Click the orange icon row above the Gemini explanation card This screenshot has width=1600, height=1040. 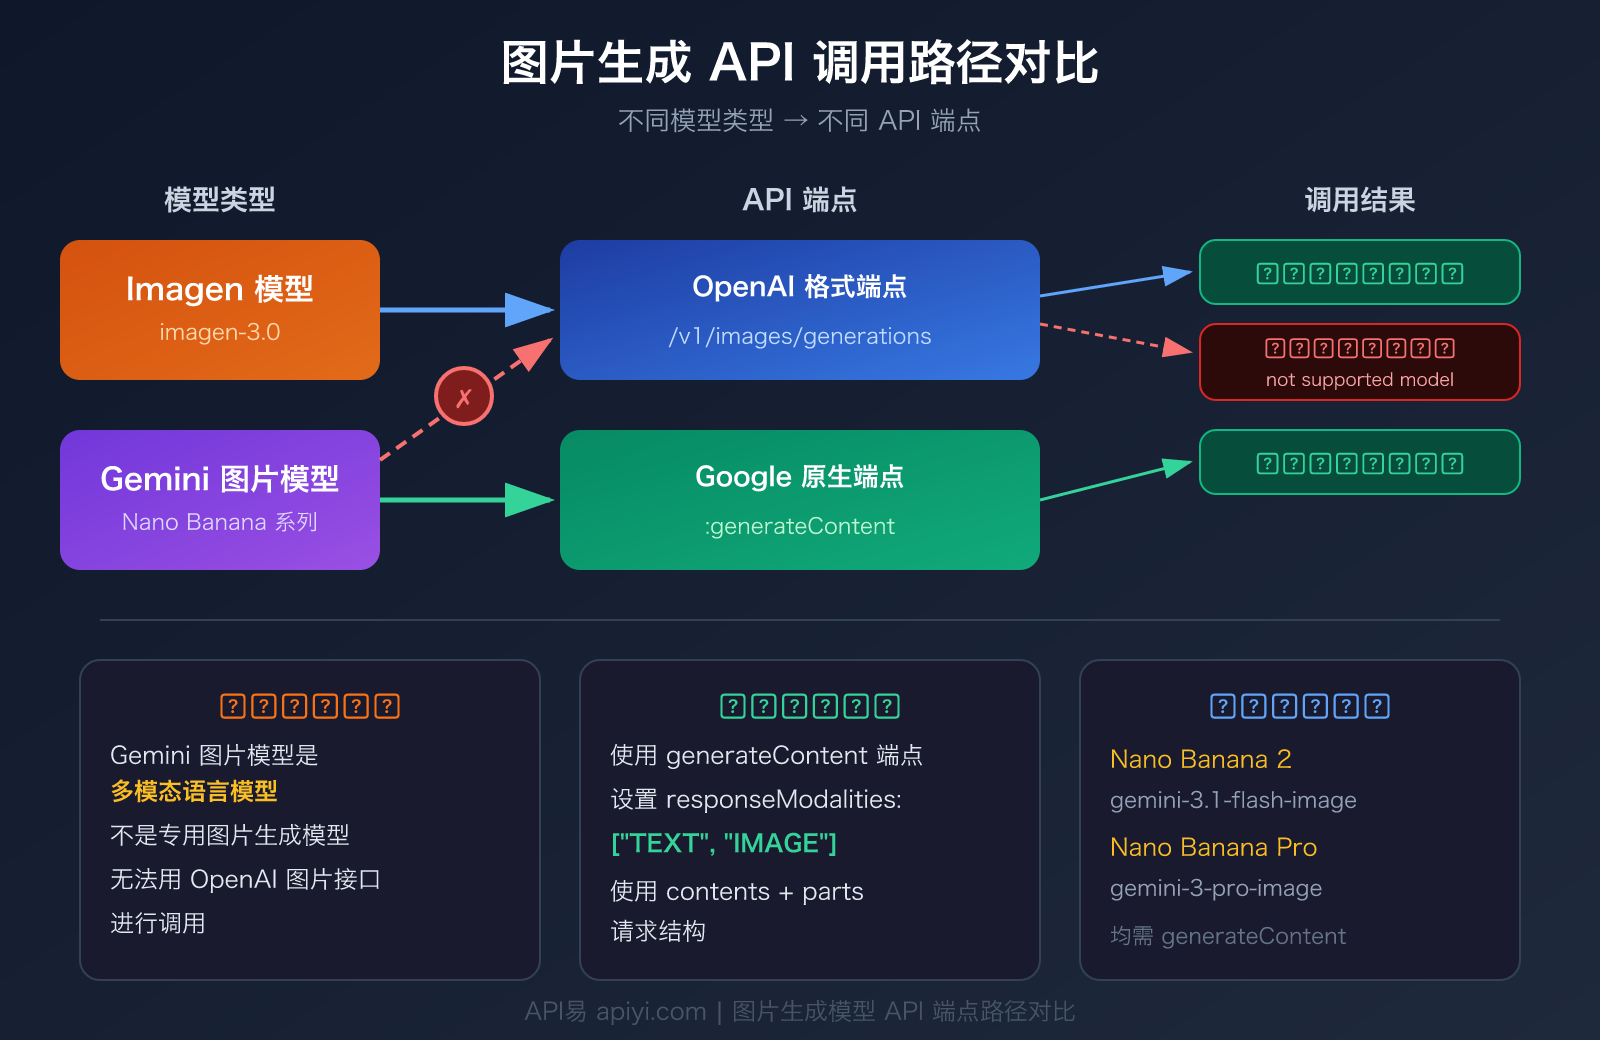308,705
